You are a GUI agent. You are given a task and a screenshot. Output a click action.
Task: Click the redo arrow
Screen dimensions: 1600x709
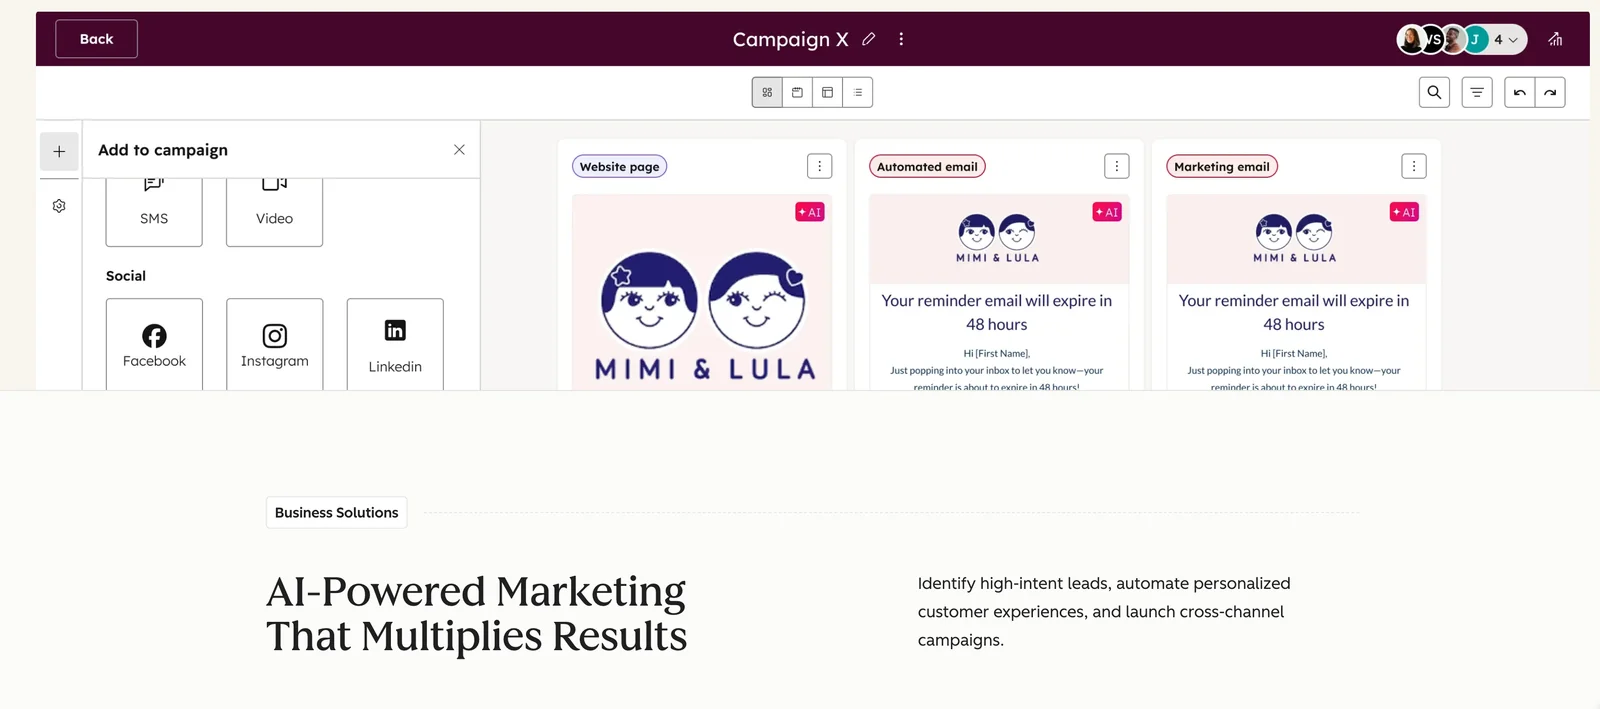1550,92
